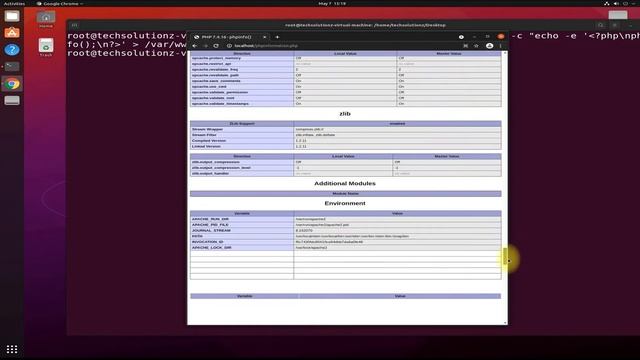
Task: Click the Chrome forward arrow button
Action: pyautogui.click(x=205, y=46)
